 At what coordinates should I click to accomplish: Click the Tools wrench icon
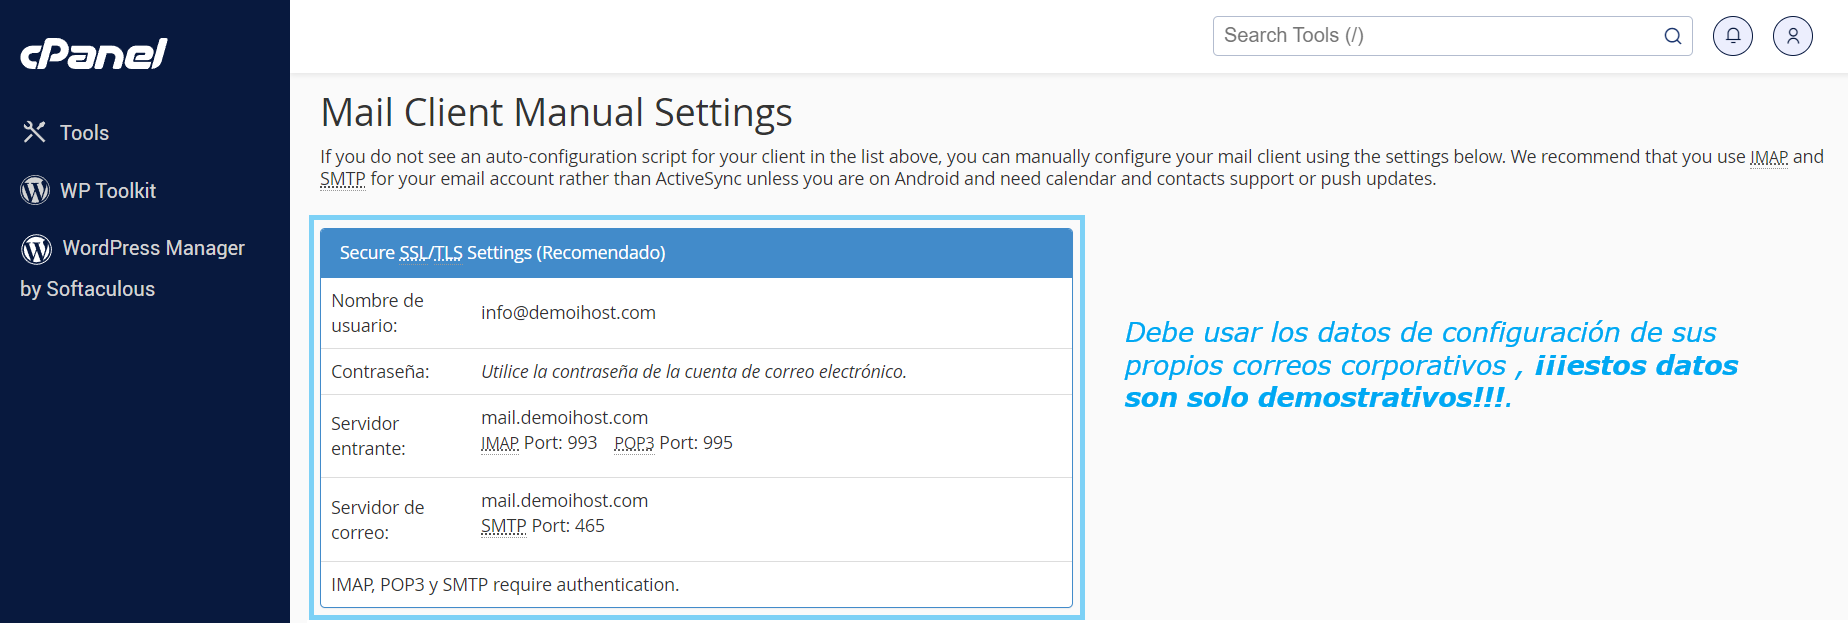(35, 132)
